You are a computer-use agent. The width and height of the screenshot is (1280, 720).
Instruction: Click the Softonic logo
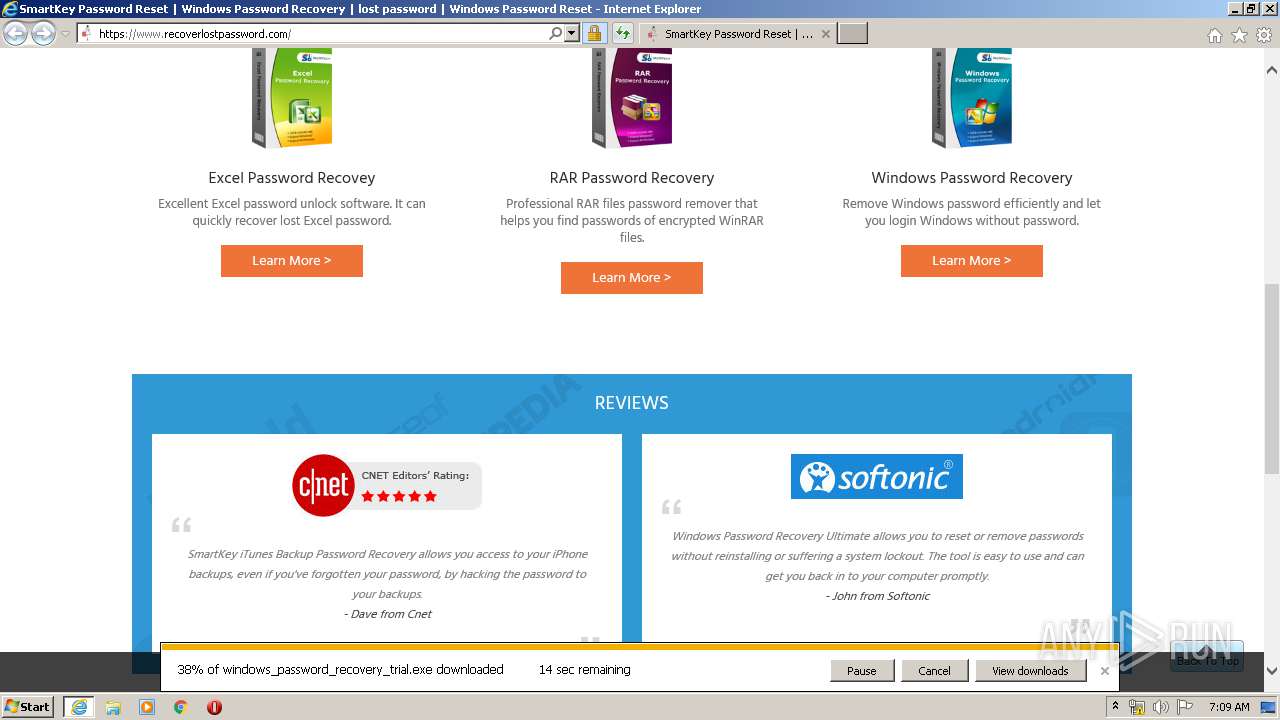pos(877,476)
